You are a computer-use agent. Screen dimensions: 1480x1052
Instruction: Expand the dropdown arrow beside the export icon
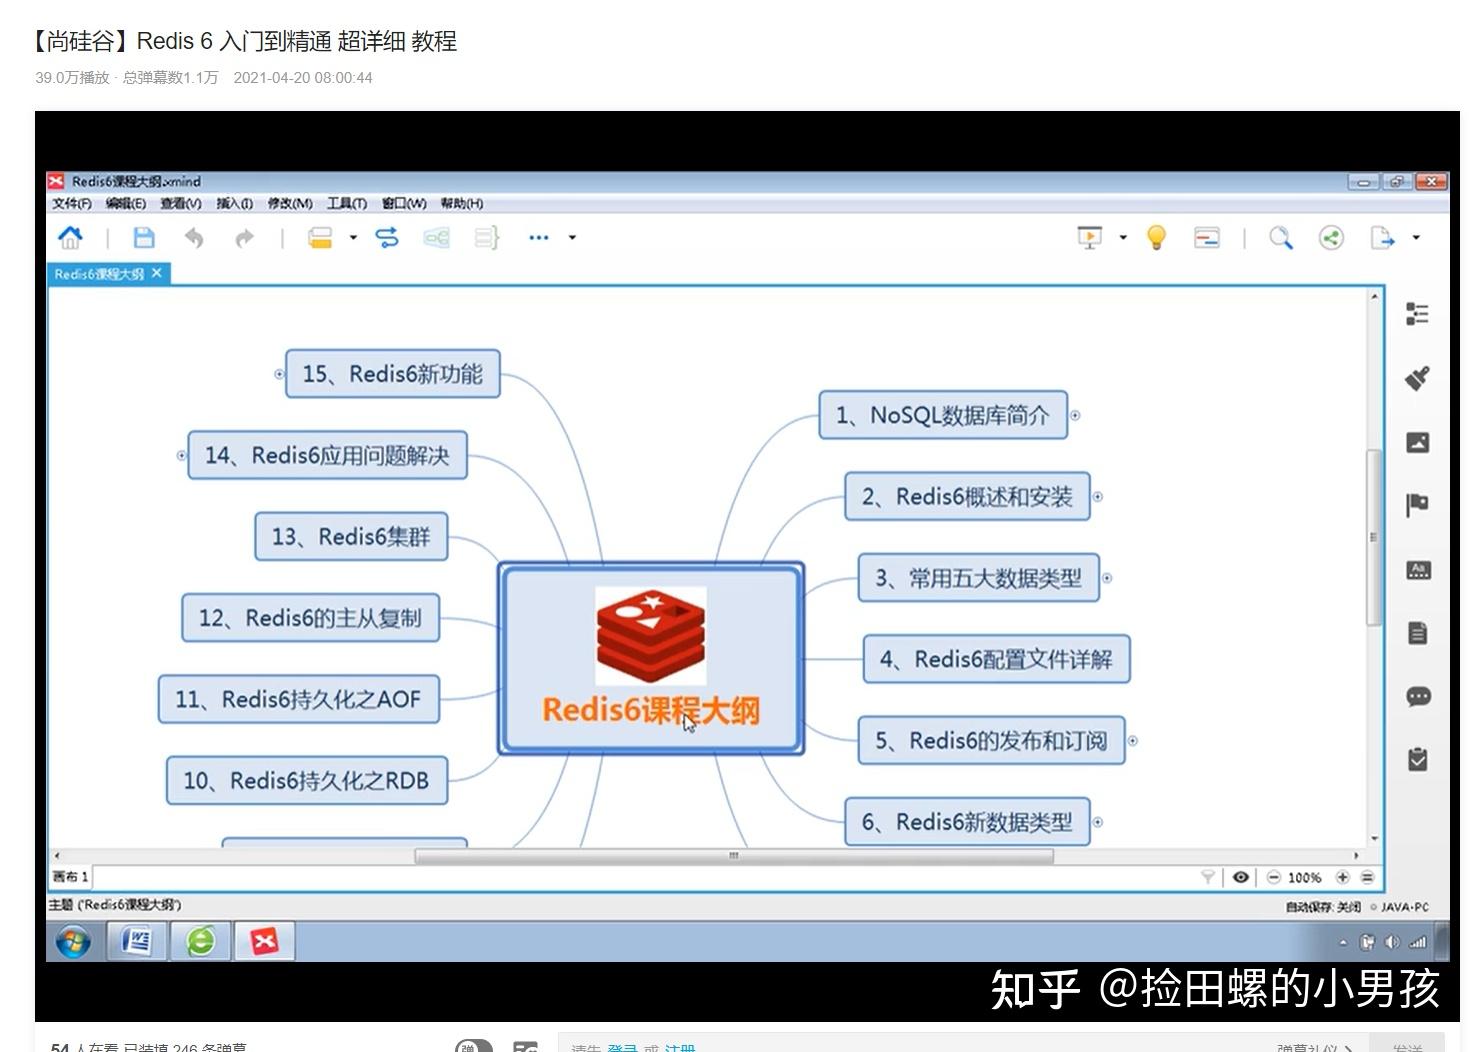pyautogui.click(x=1414, y=238)
